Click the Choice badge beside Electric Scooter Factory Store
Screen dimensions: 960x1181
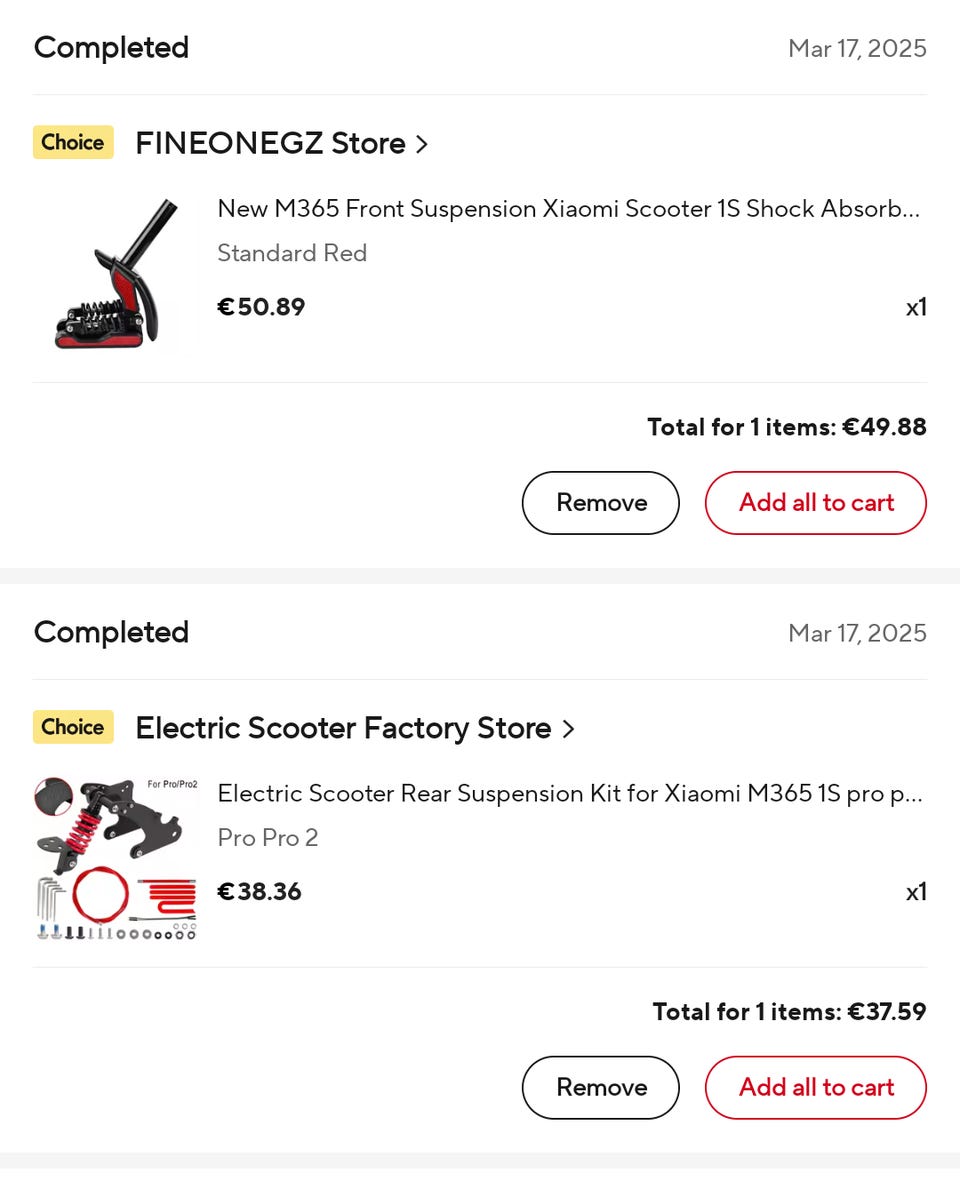click(73, 728)
